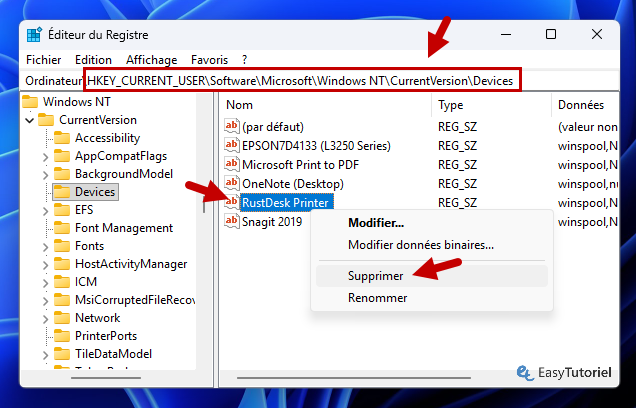
Task: Choose Modifier données binaires... in context menu
Action: click(432, 245)
